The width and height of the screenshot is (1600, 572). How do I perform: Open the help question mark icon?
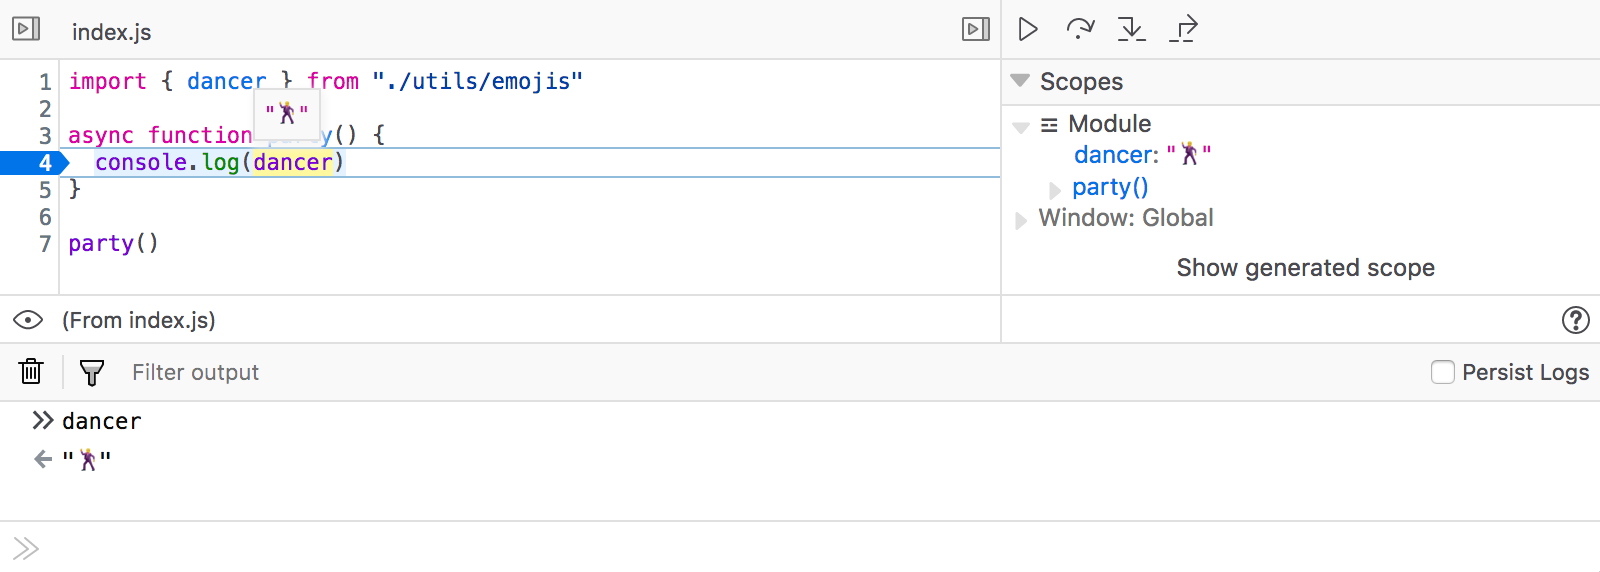(x=1575, y=320)
